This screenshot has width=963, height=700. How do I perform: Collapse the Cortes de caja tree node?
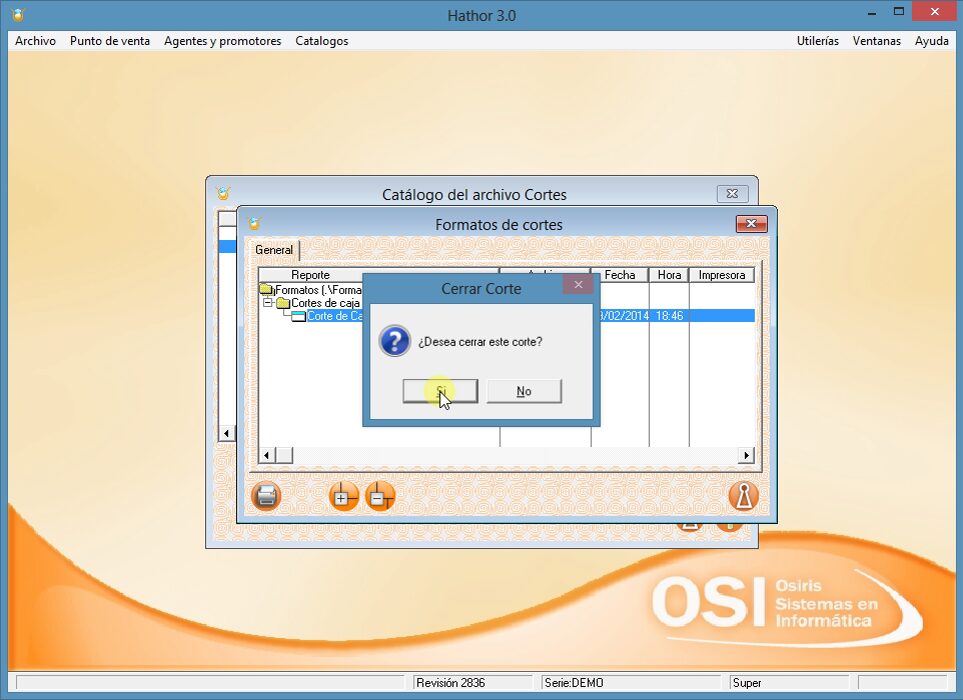tap(268, 303)
